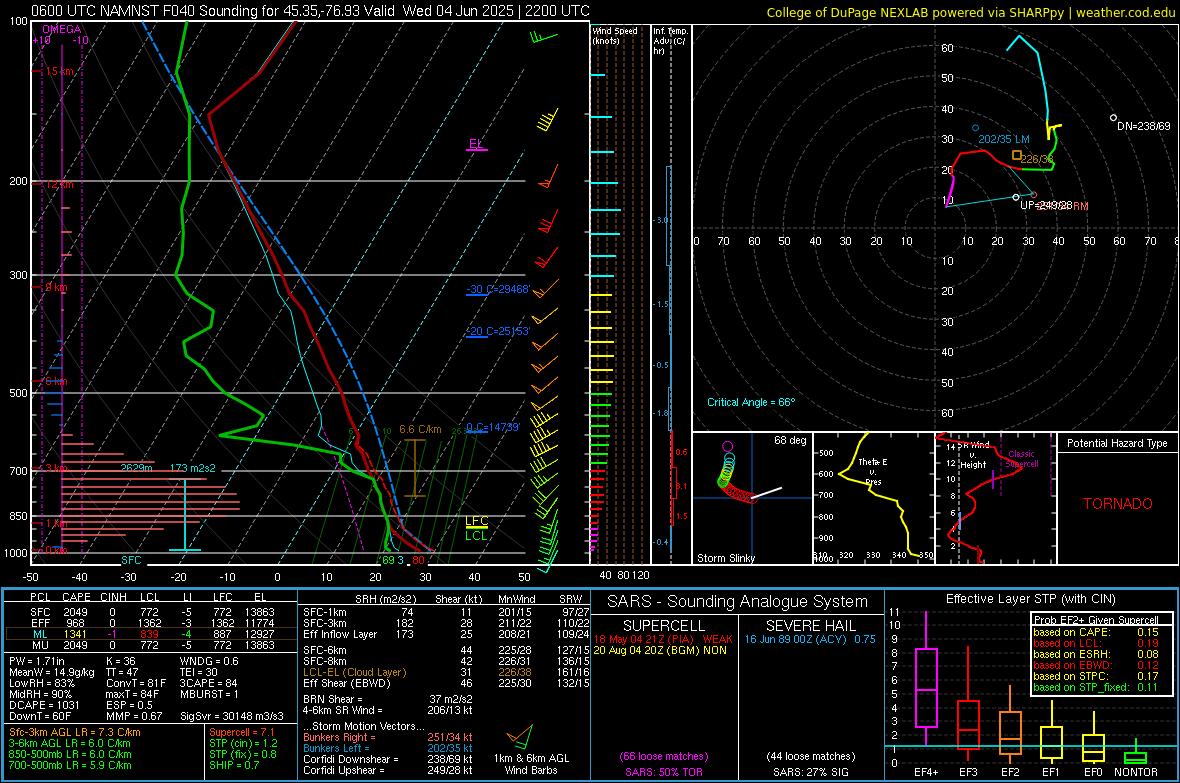Click the PW = 1.71in value
Image resolution: width=1180 pixels, height=783 pixels.
[x=37, y=661]
